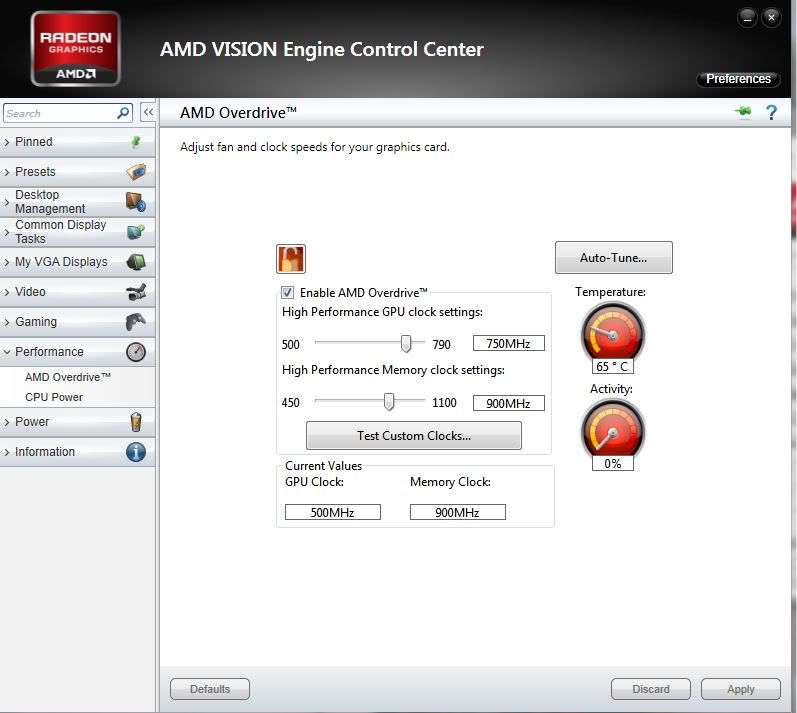Expand Desktop Management category
Viewport: 797px width, 713px height.
click(x=78, y=202)
